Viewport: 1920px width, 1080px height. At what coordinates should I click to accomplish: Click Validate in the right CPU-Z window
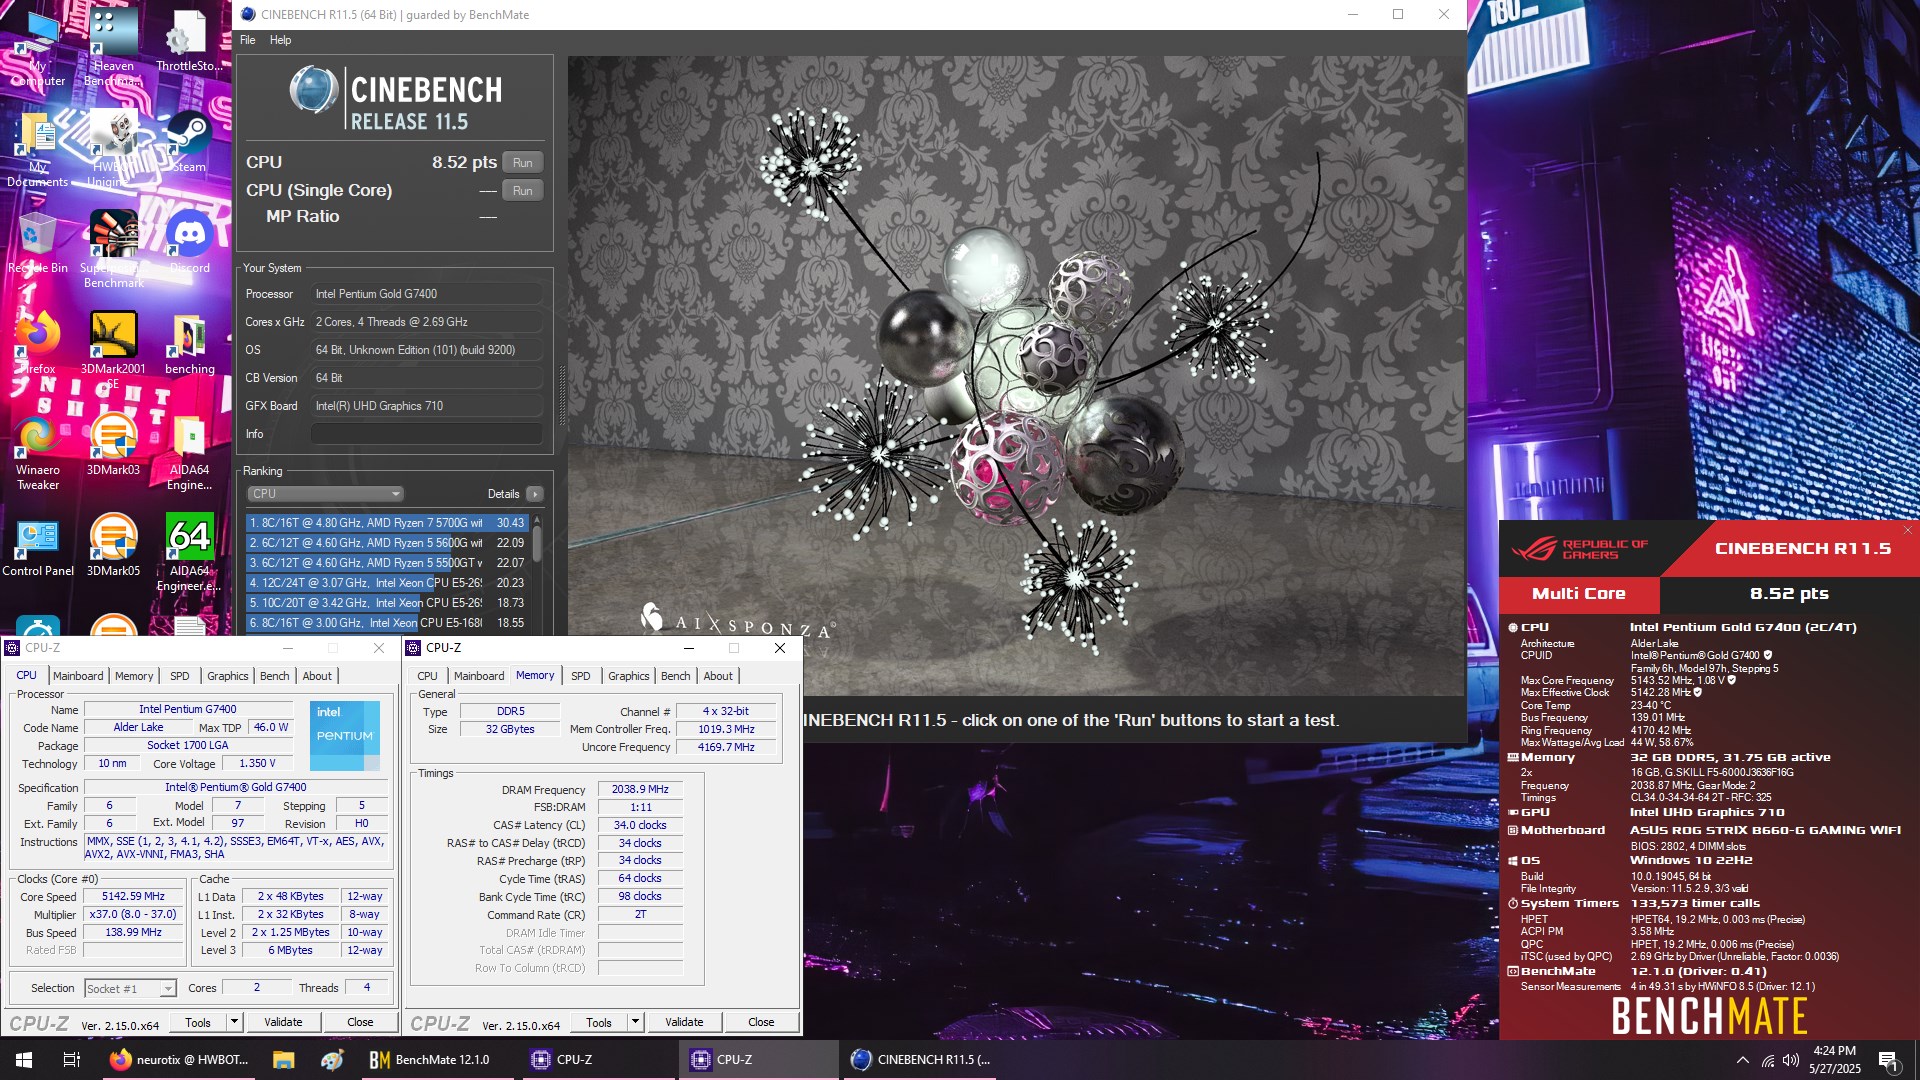tap(684, 1022)
